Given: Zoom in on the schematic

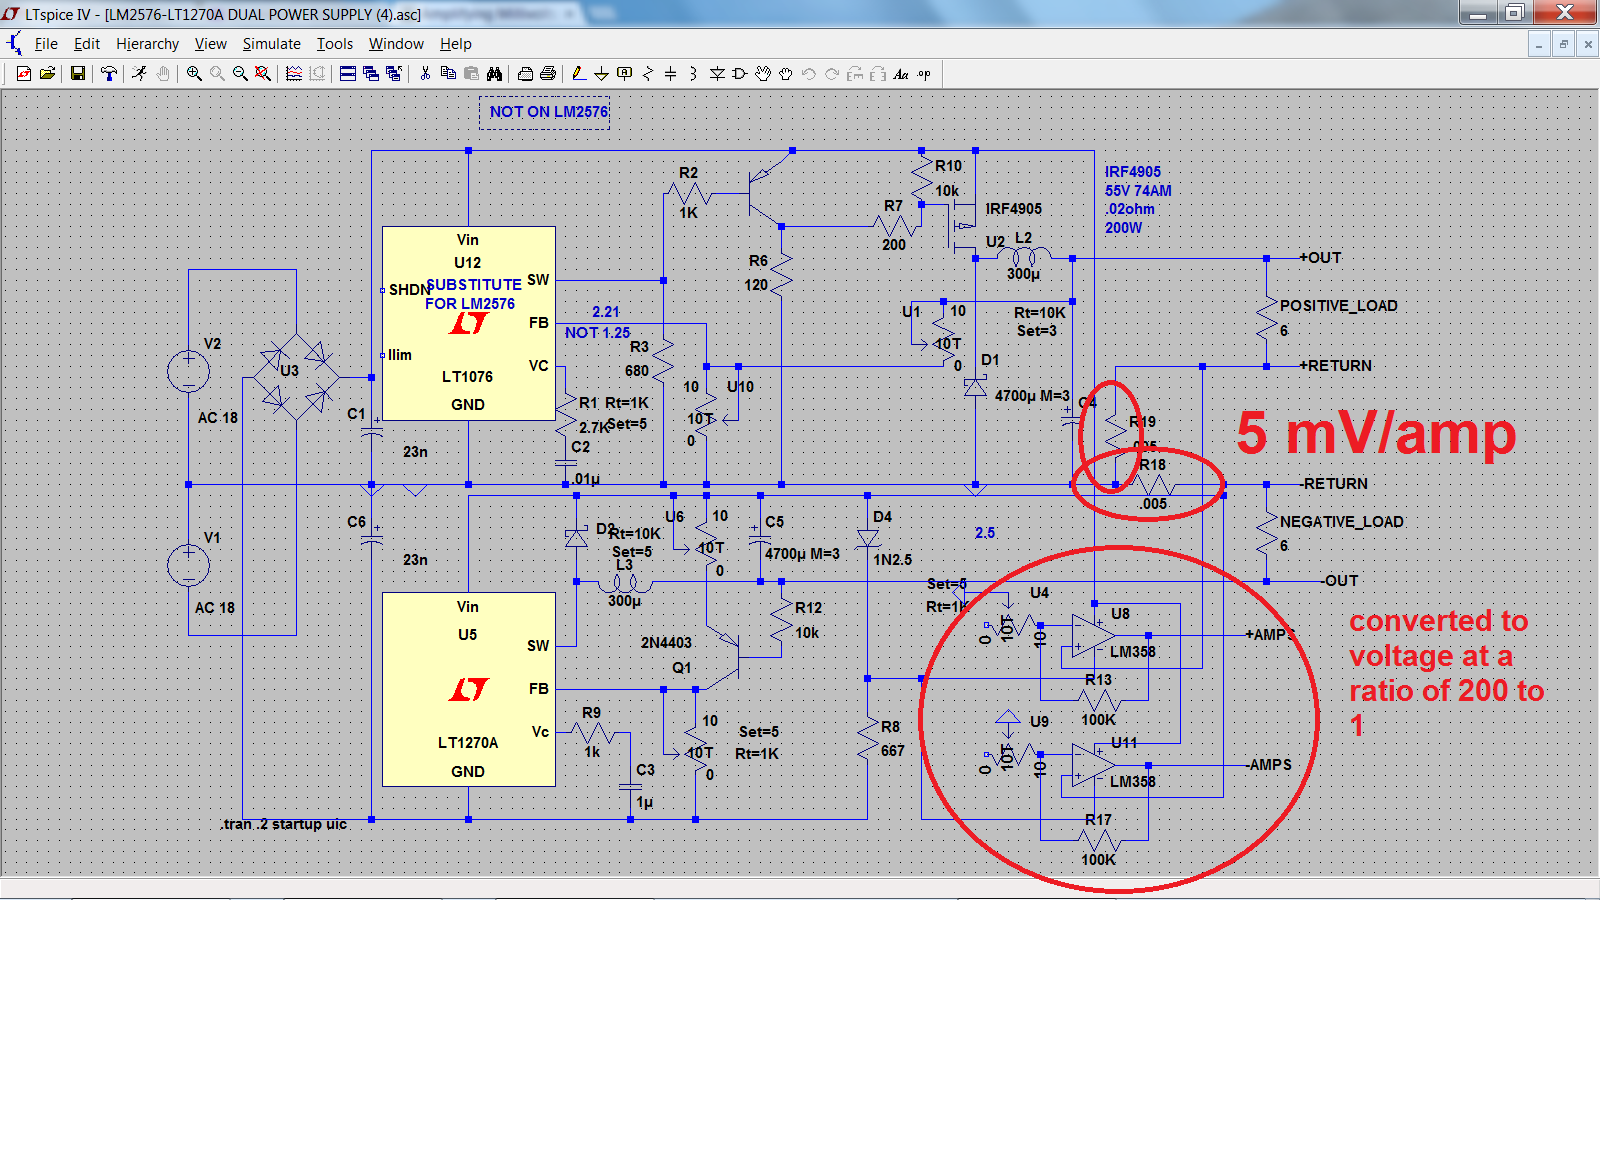Looking at the screenshot, I should point(194,73).
